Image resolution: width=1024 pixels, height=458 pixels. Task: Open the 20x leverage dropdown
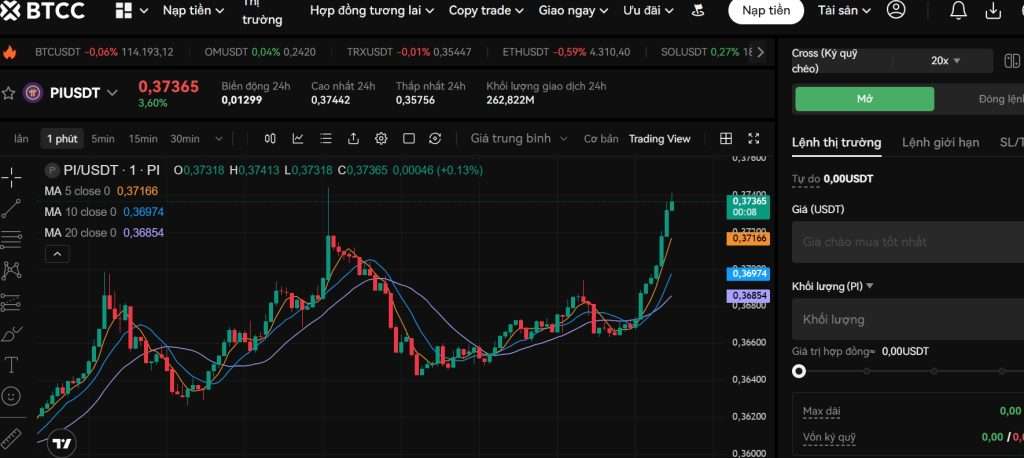pos(945,61)
